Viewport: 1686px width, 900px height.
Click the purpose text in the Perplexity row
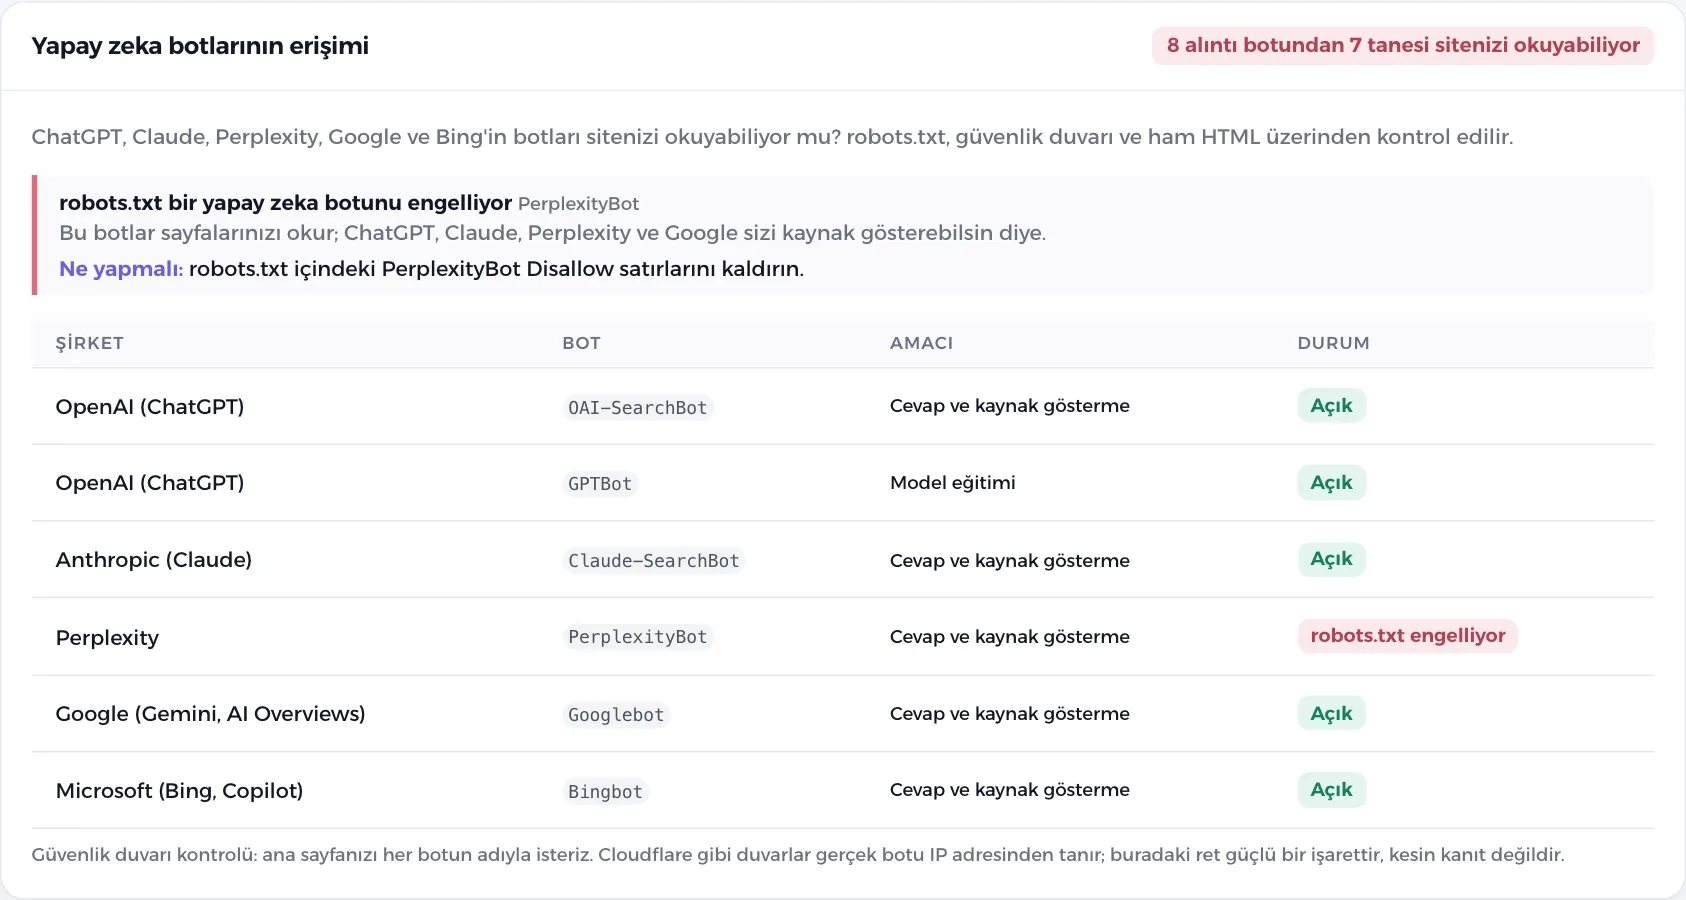coord(1010,637)
